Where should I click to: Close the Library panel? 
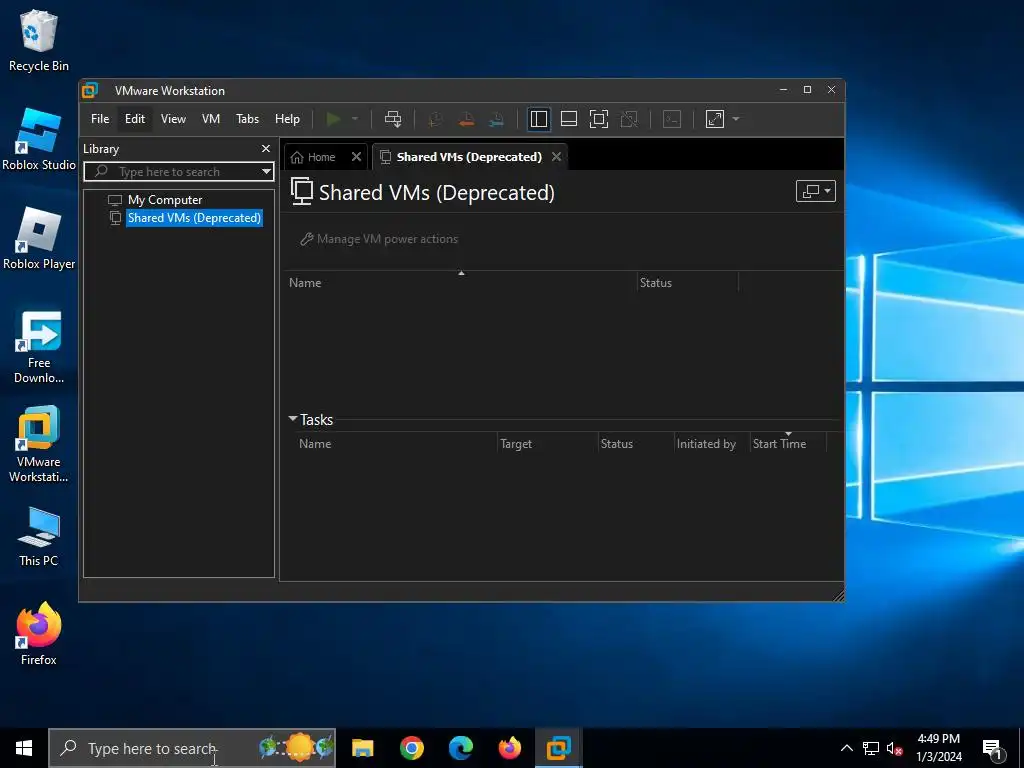(x=266, y=149)
